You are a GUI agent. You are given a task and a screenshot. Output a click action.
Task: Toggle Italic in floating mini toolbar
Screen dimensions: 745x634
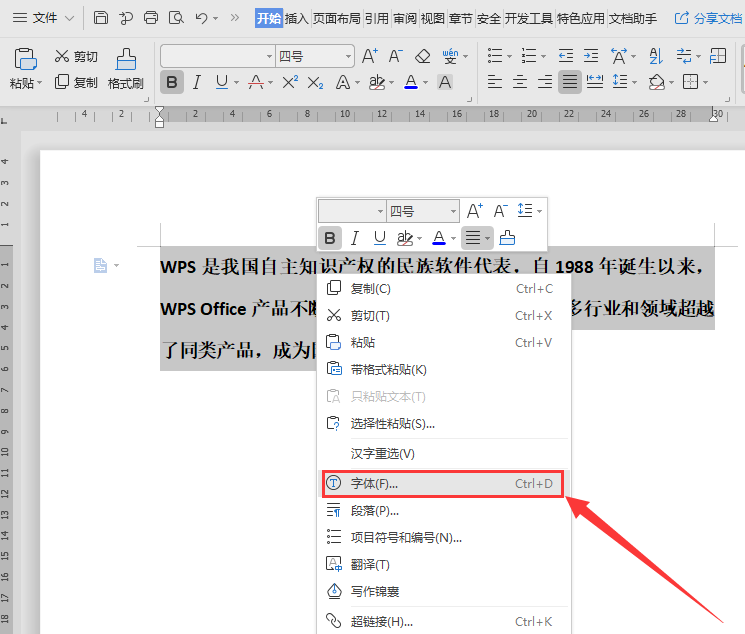pos(354,237)
